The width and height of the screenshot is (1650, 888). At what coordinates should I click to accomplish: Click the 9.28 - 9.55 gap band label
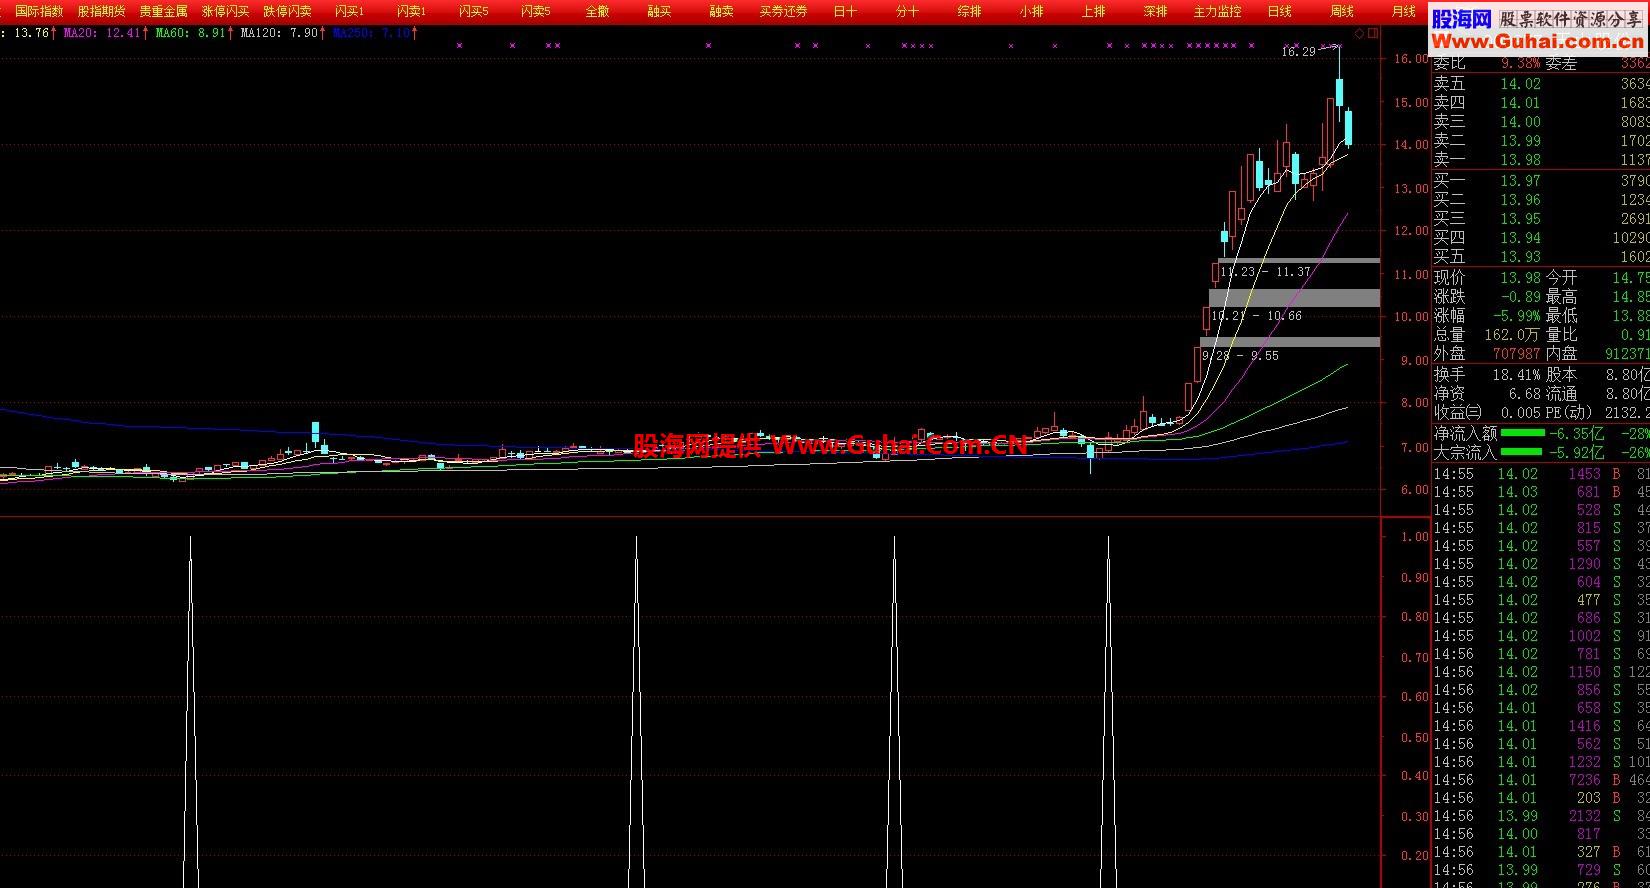point(1240,356)
